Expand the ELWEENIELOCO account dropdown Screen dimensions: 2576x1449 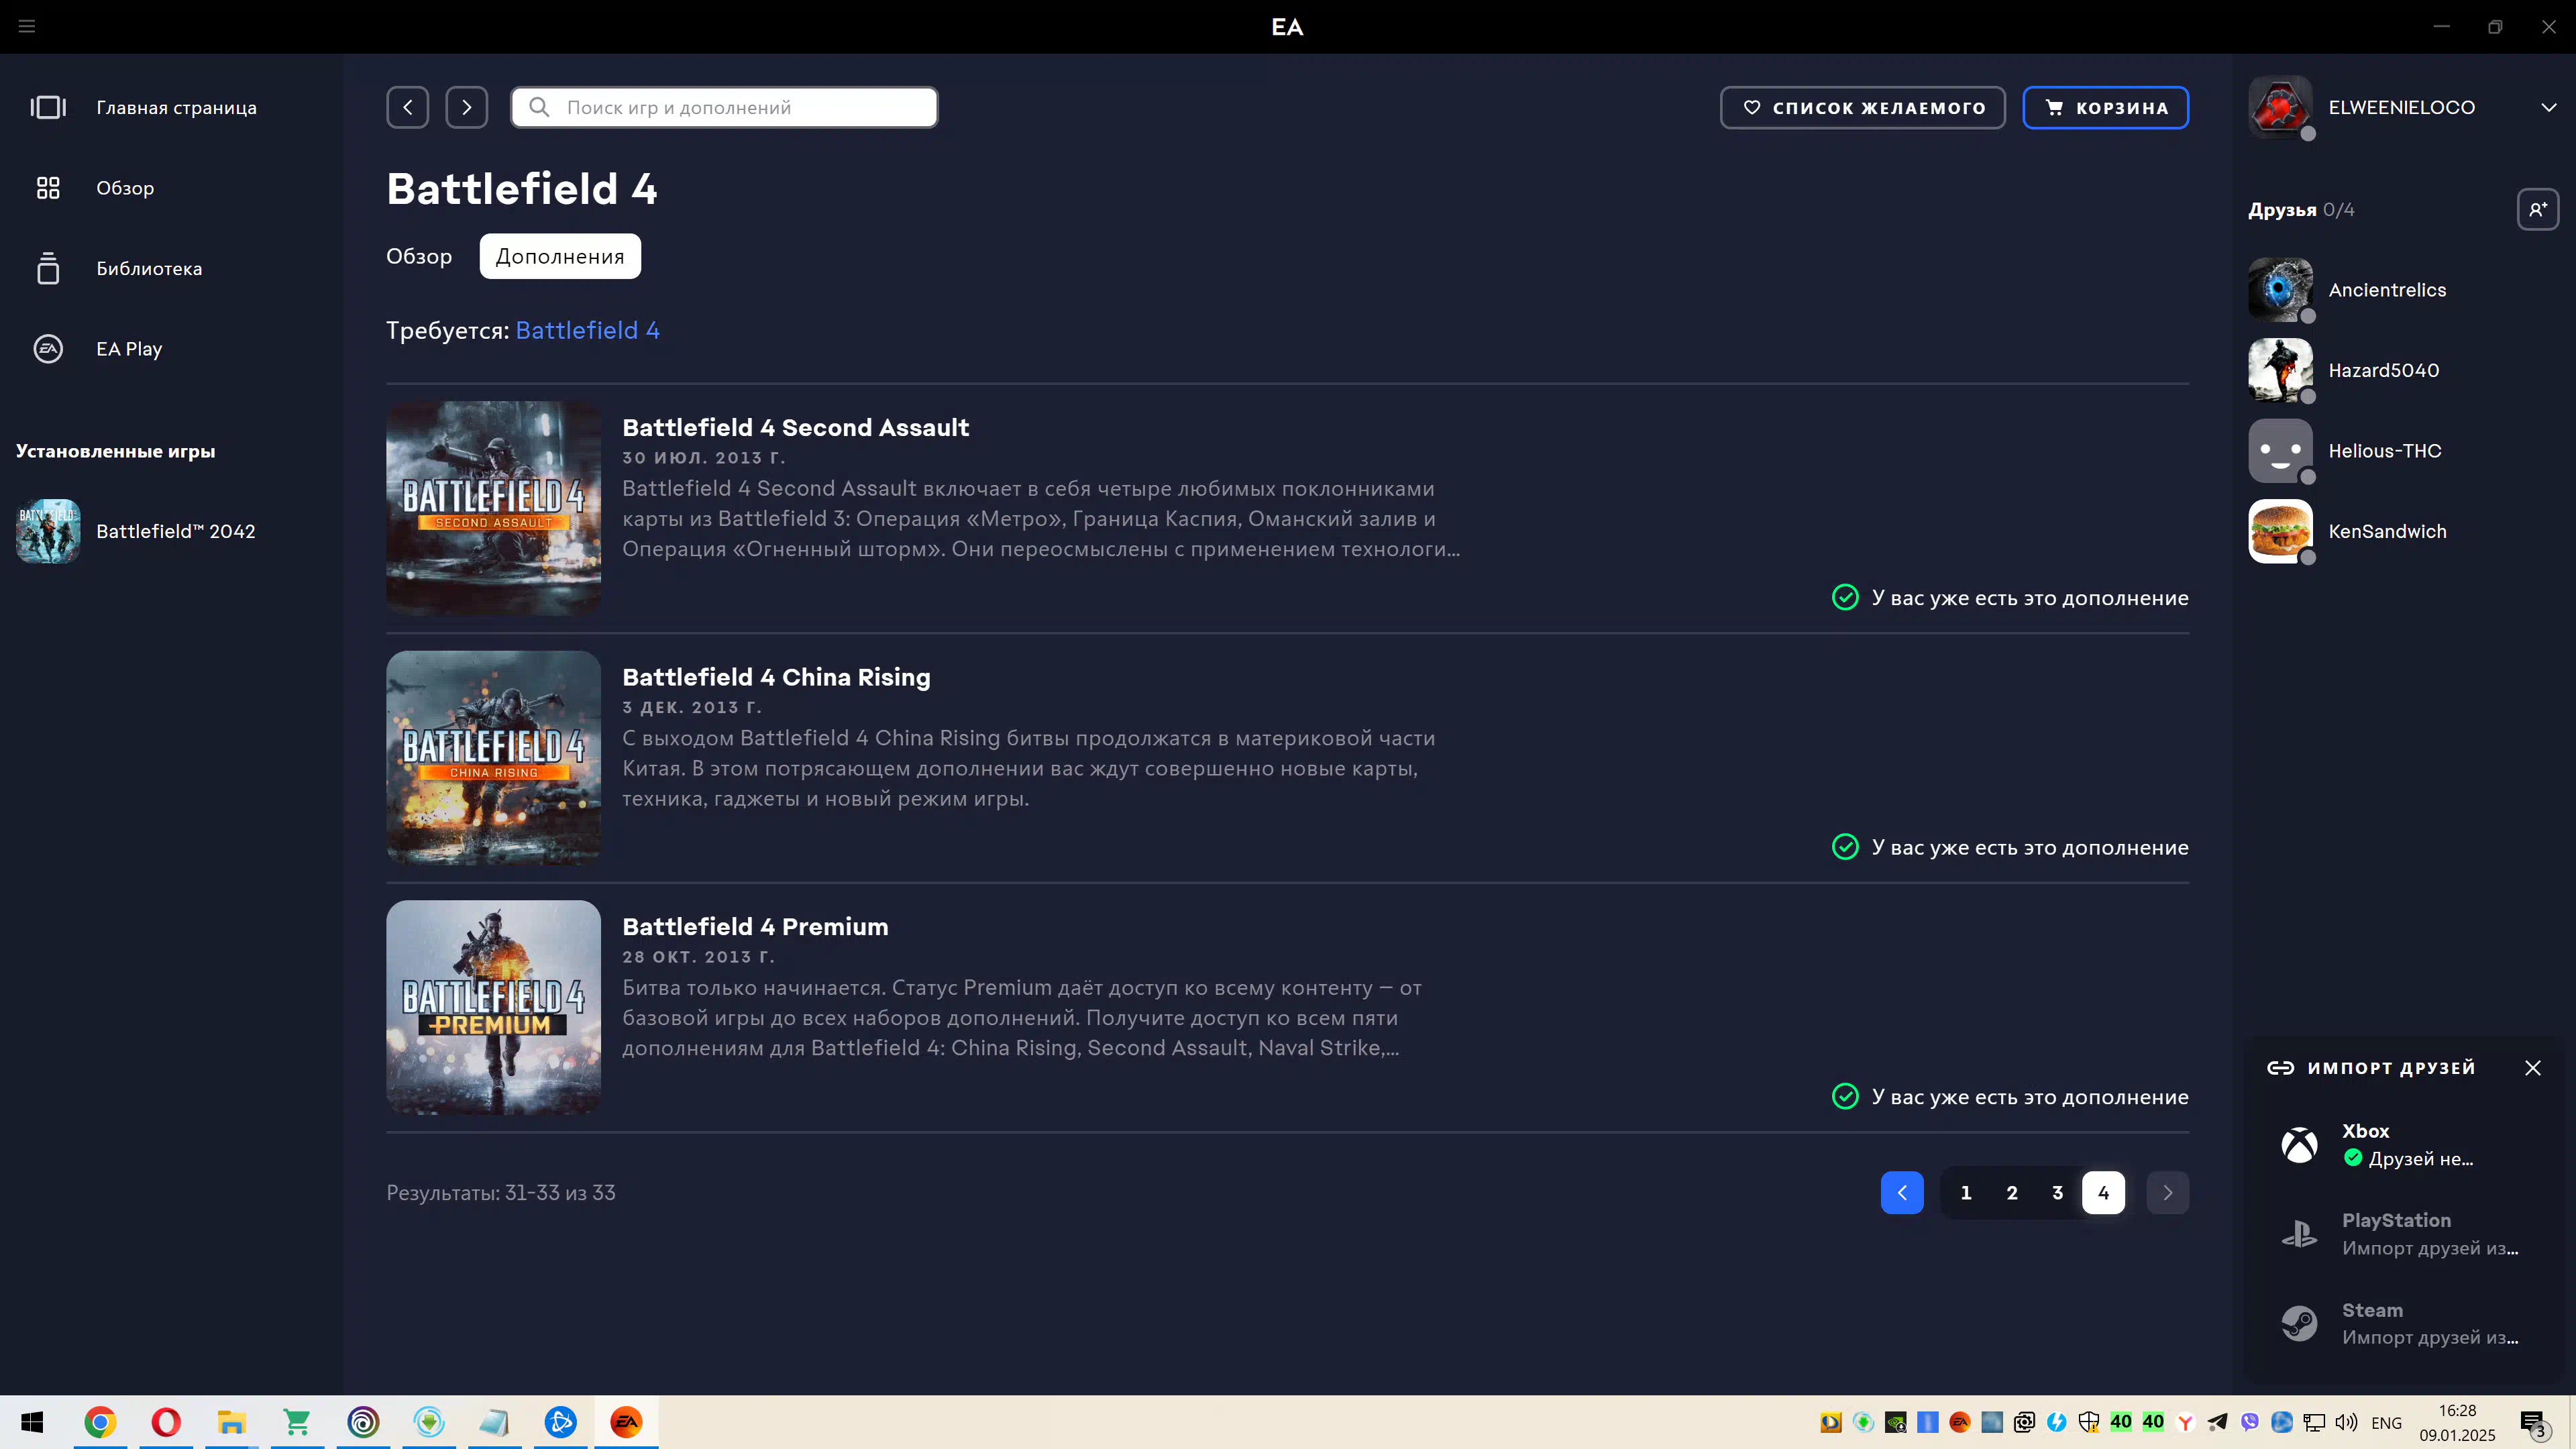point(2549,107)
